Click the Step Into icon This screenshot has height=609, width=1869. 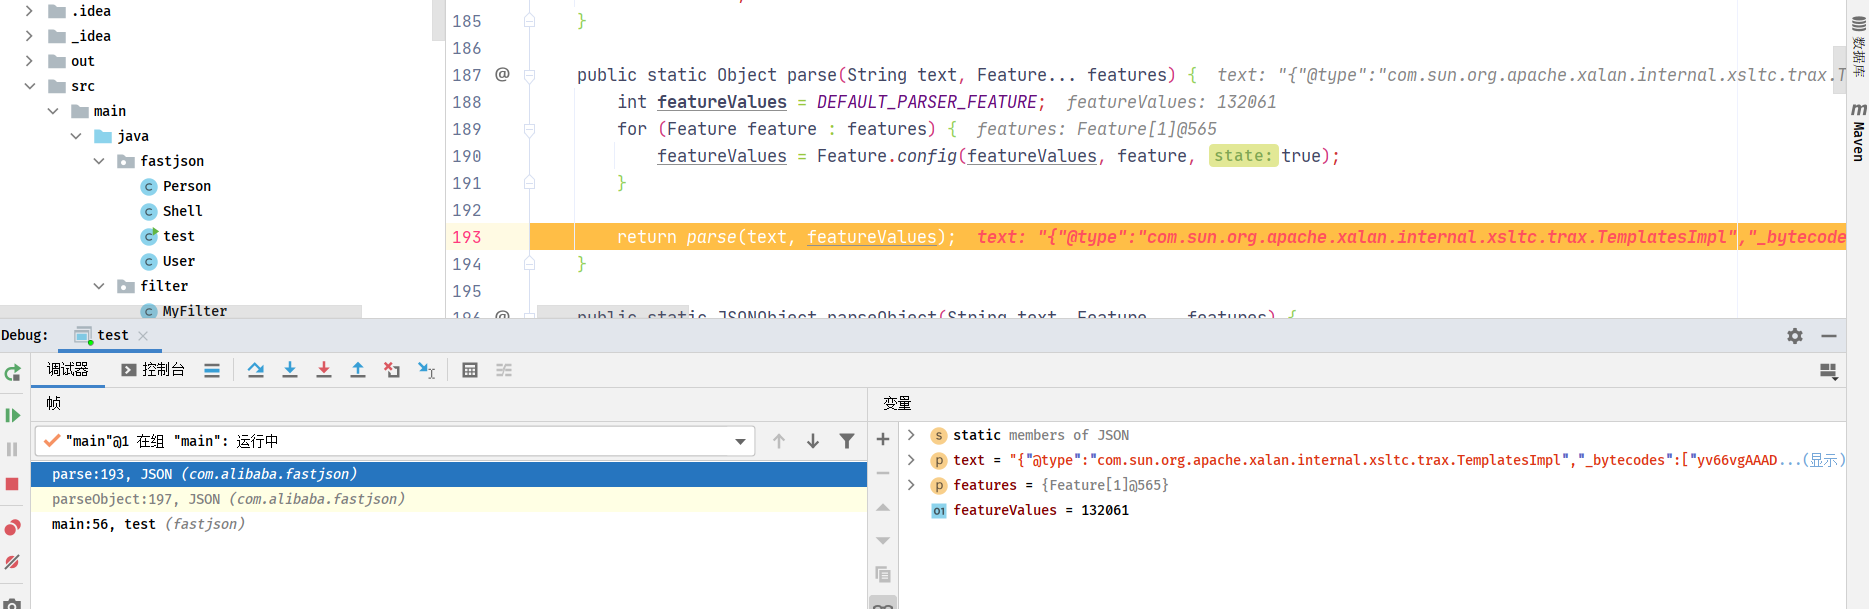[x=290, y=370]
